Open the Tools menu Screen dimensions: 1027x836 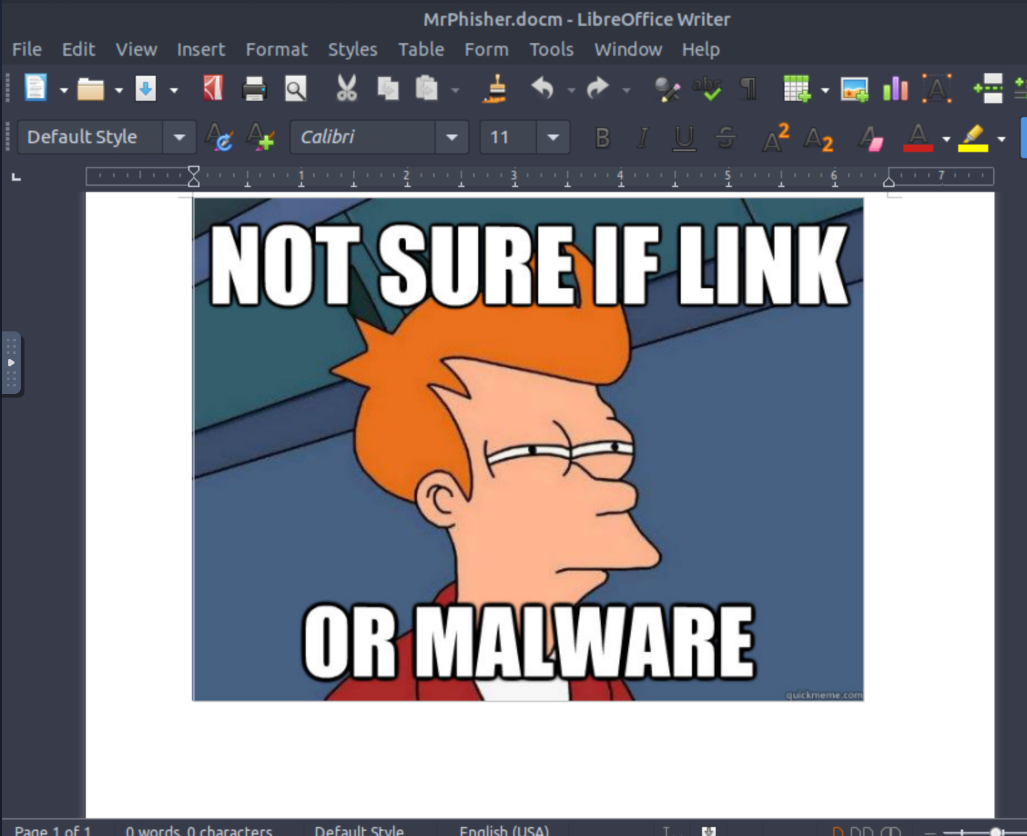point(551,49)
